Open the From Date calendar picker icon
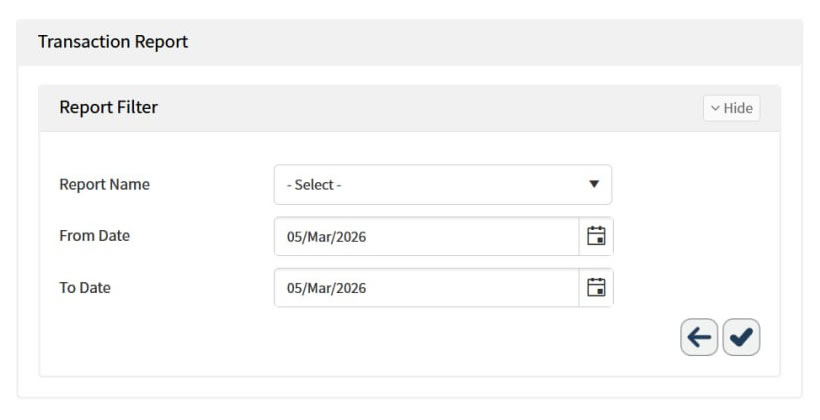 596,236
